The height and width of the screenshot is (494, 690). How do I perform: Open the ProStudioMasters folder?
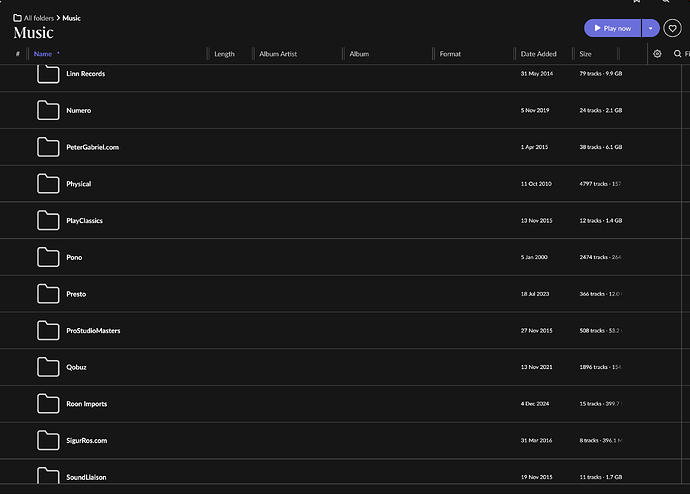tap(93, 330)
